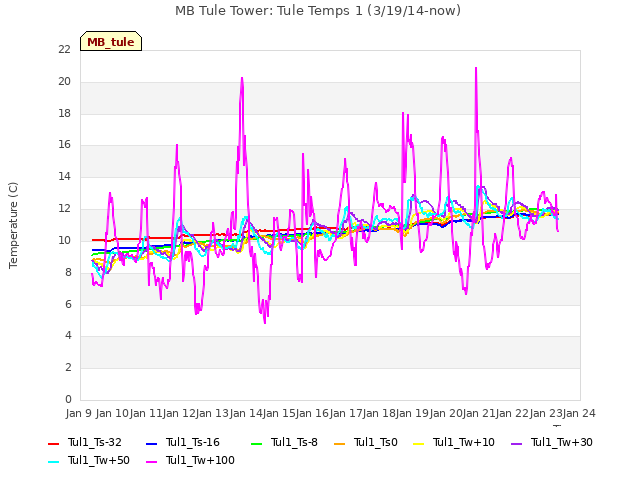Click the 10 y-axis tick label
This screenshot has width=640, height=480.
point(64,240)
